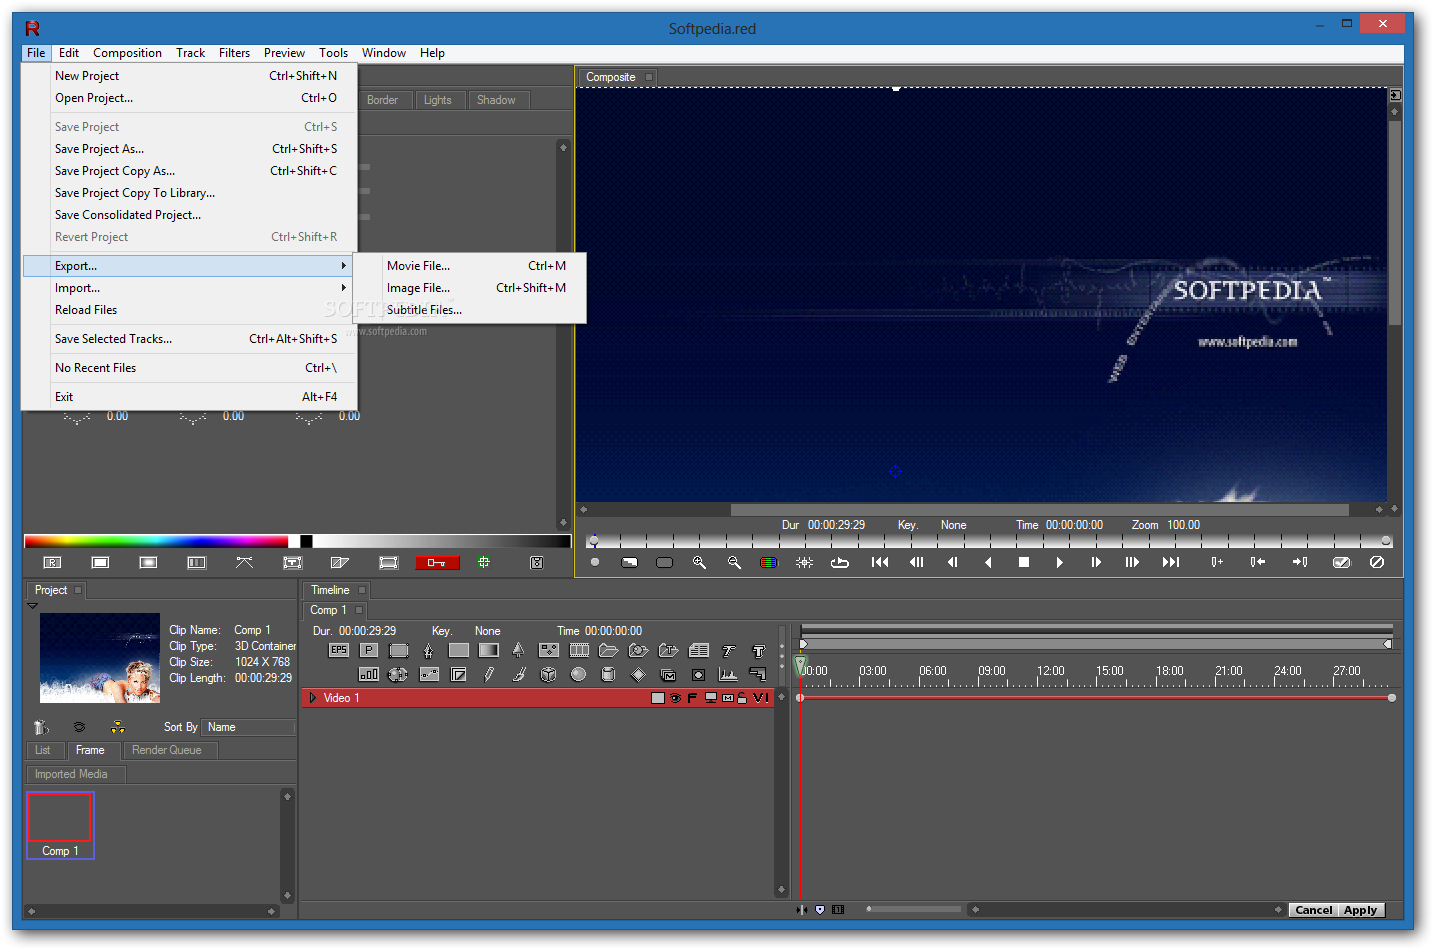Play the composition in reverse

coord(988,562)
